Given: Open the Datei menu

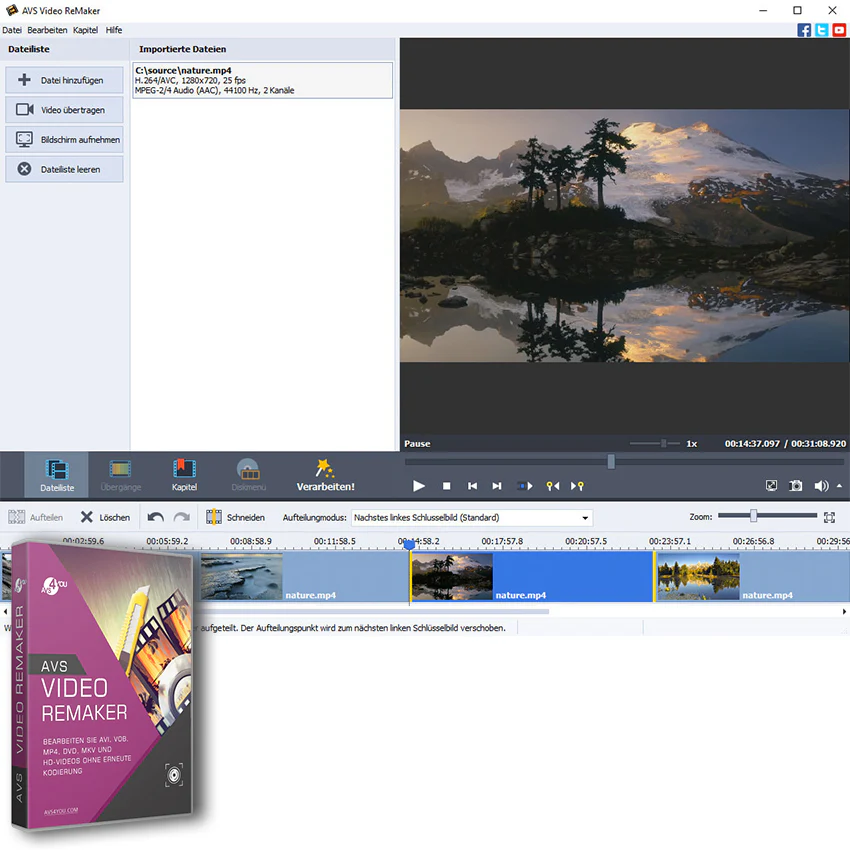Looking at the screenshot, I should [12, 30].
